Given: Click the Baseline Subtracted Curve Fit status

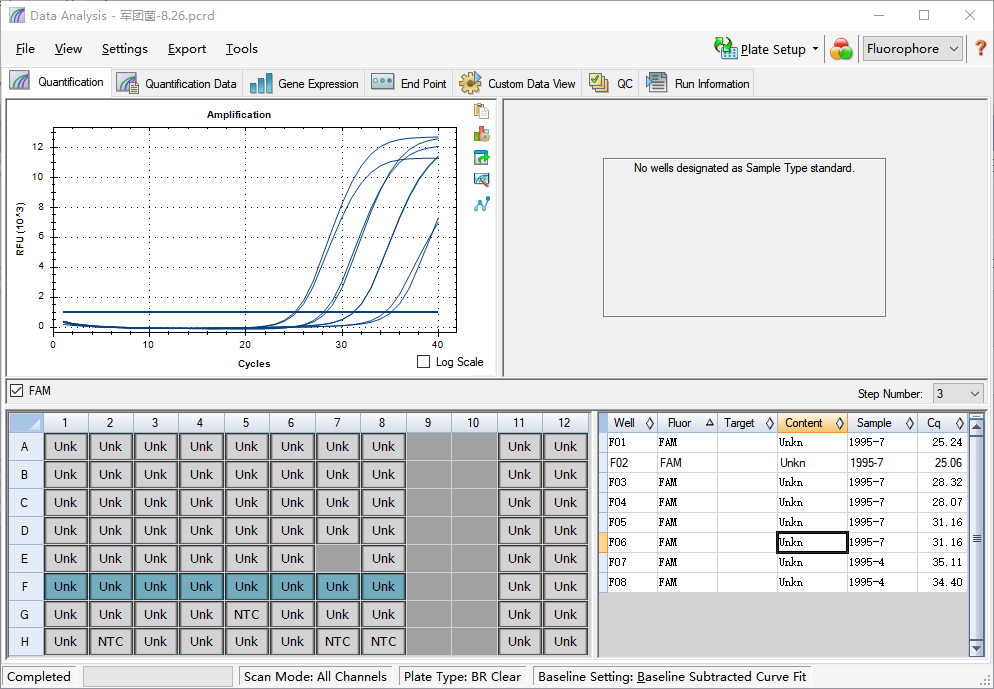Looking at the screenshot, I should tap(672, 676).
